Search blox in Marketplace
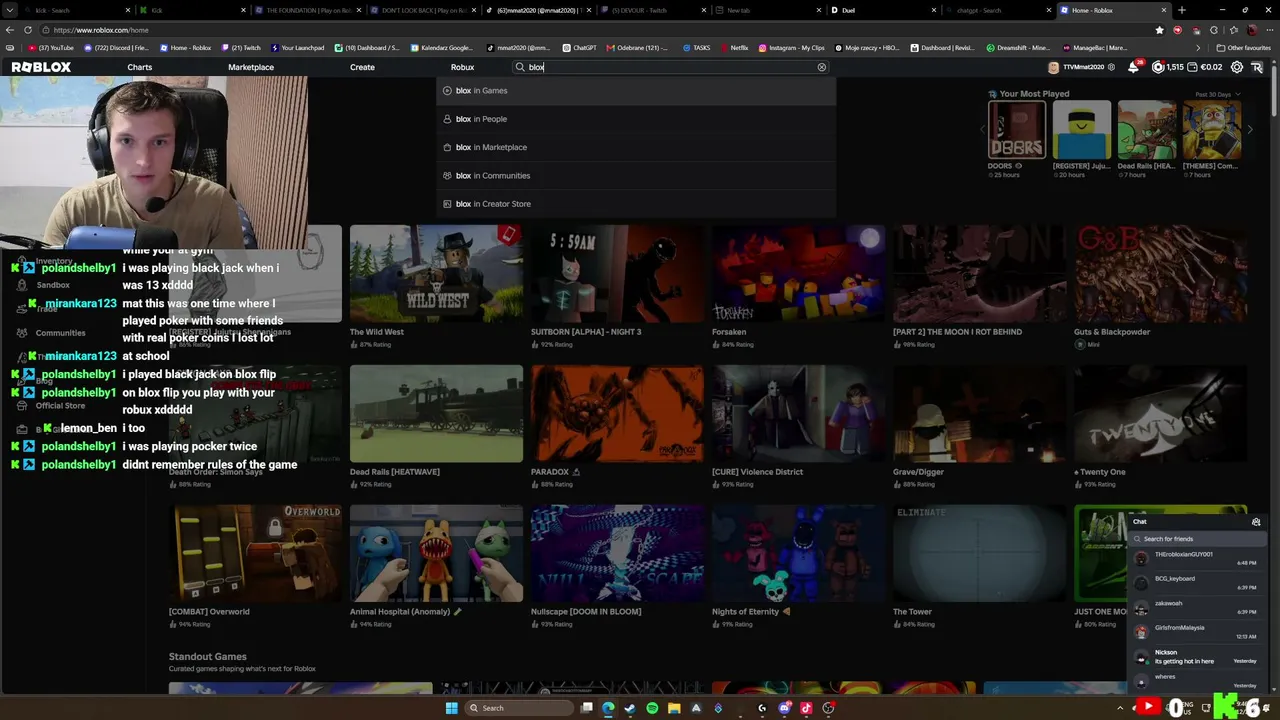Image resolution: width=1280 pixels, height=720 pixels. [x=636, y=147]
